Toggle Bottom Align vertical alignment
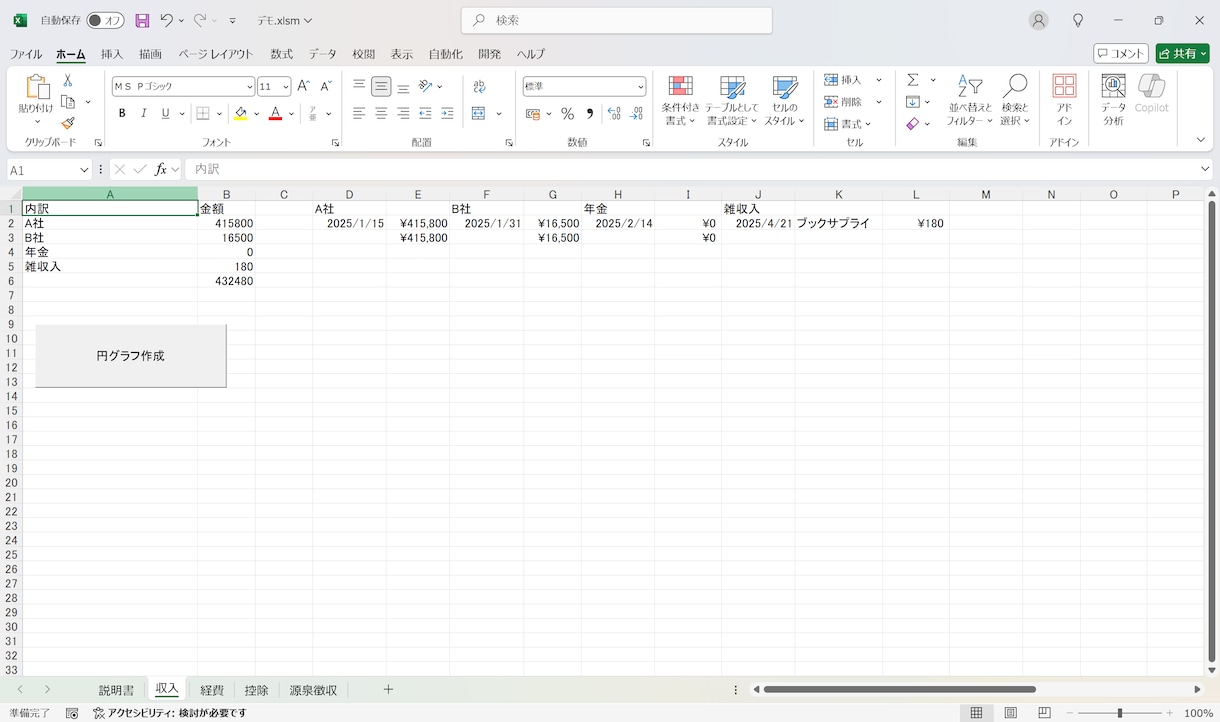Screen dimensions: 1220x722 403,87
